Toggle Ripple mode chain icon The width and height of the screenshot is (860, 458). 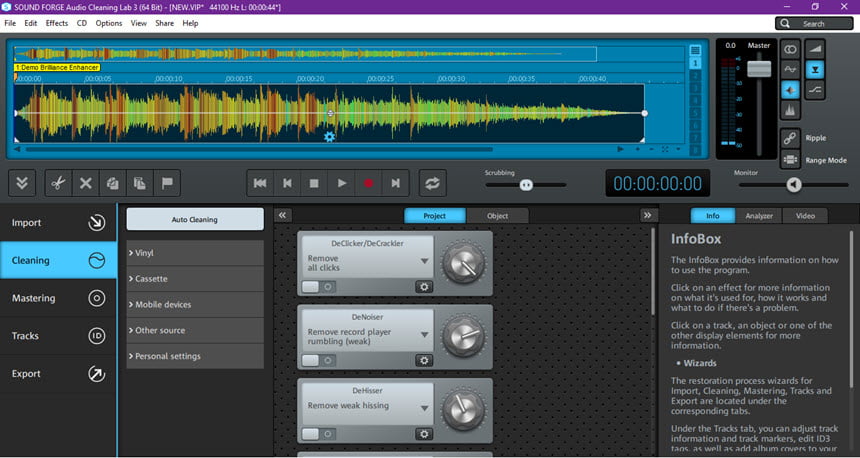click(790, 138)
